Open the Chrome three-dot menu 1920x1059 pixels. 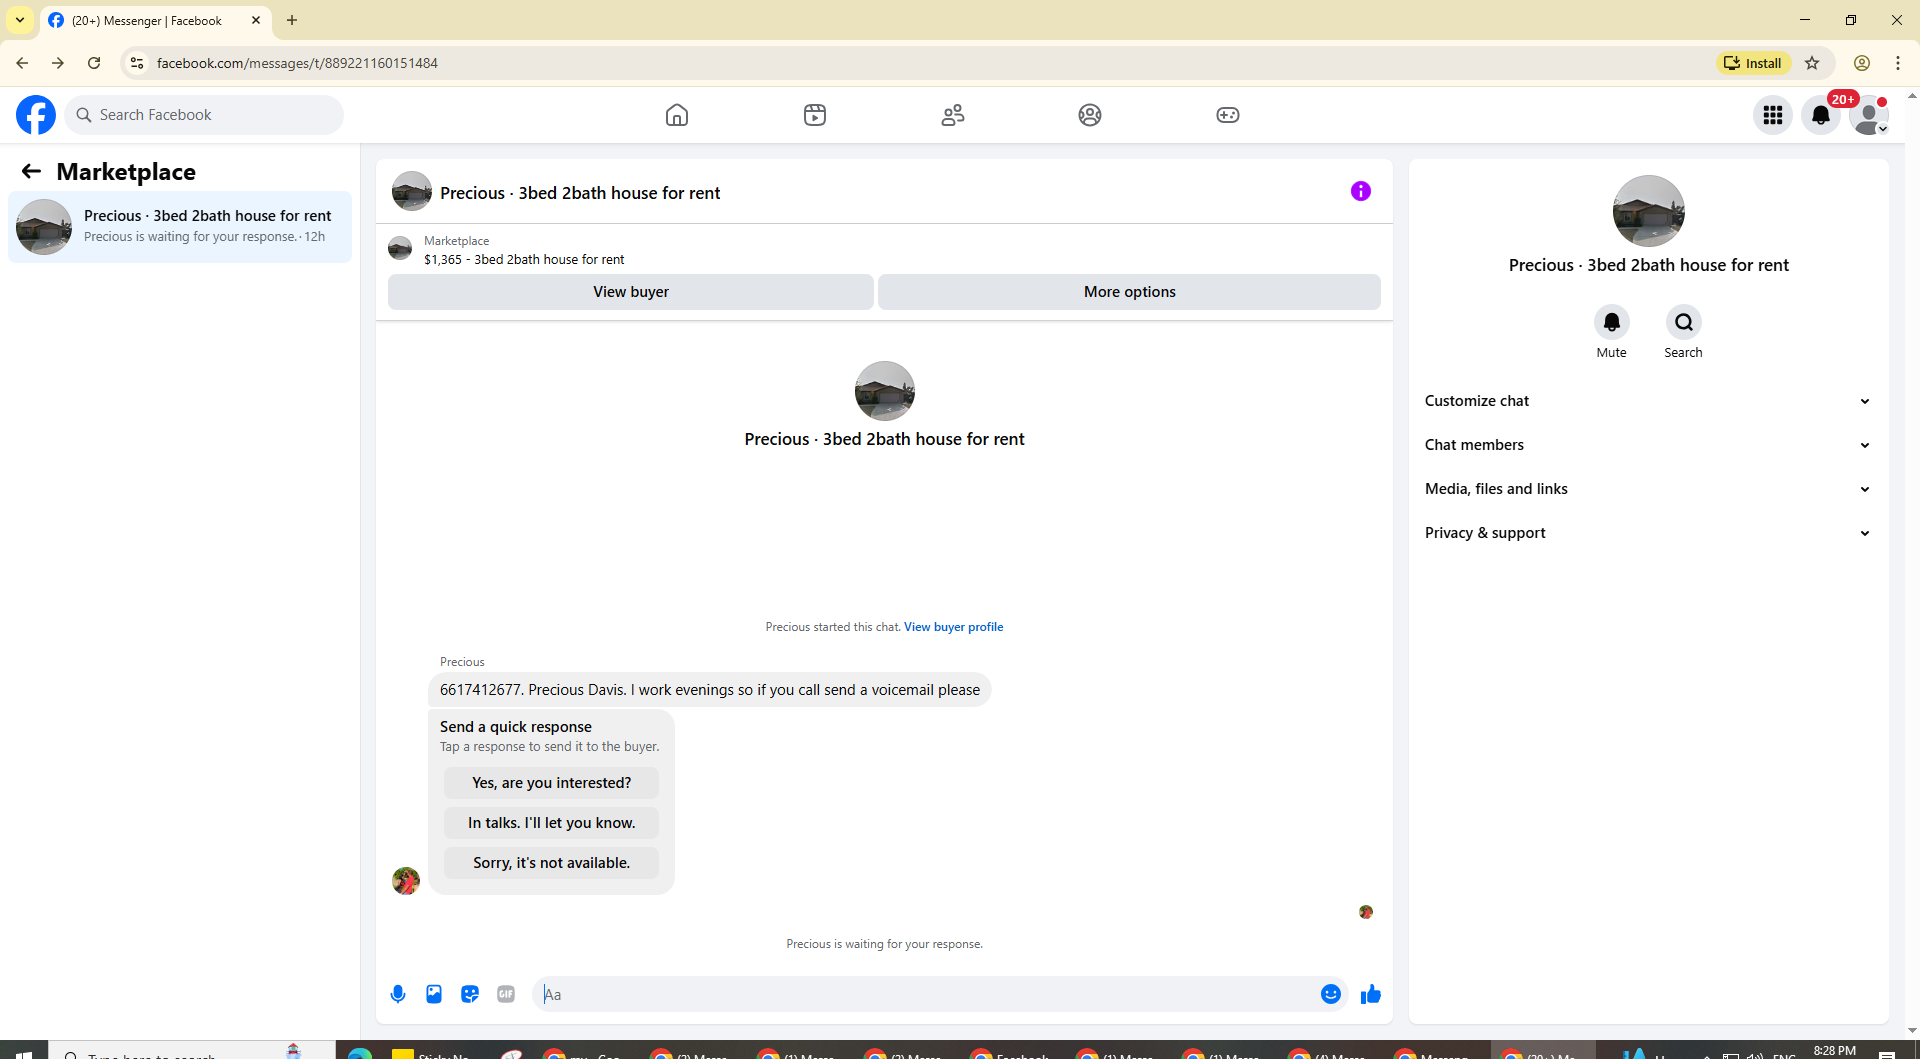(x=1898, y=63)
